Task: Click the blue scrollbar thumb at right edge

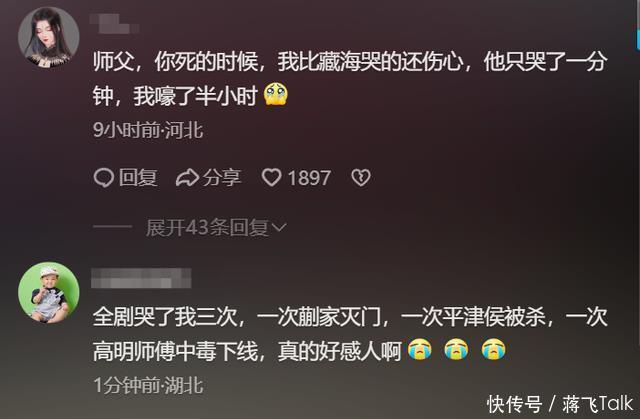Action: (638, 40)
